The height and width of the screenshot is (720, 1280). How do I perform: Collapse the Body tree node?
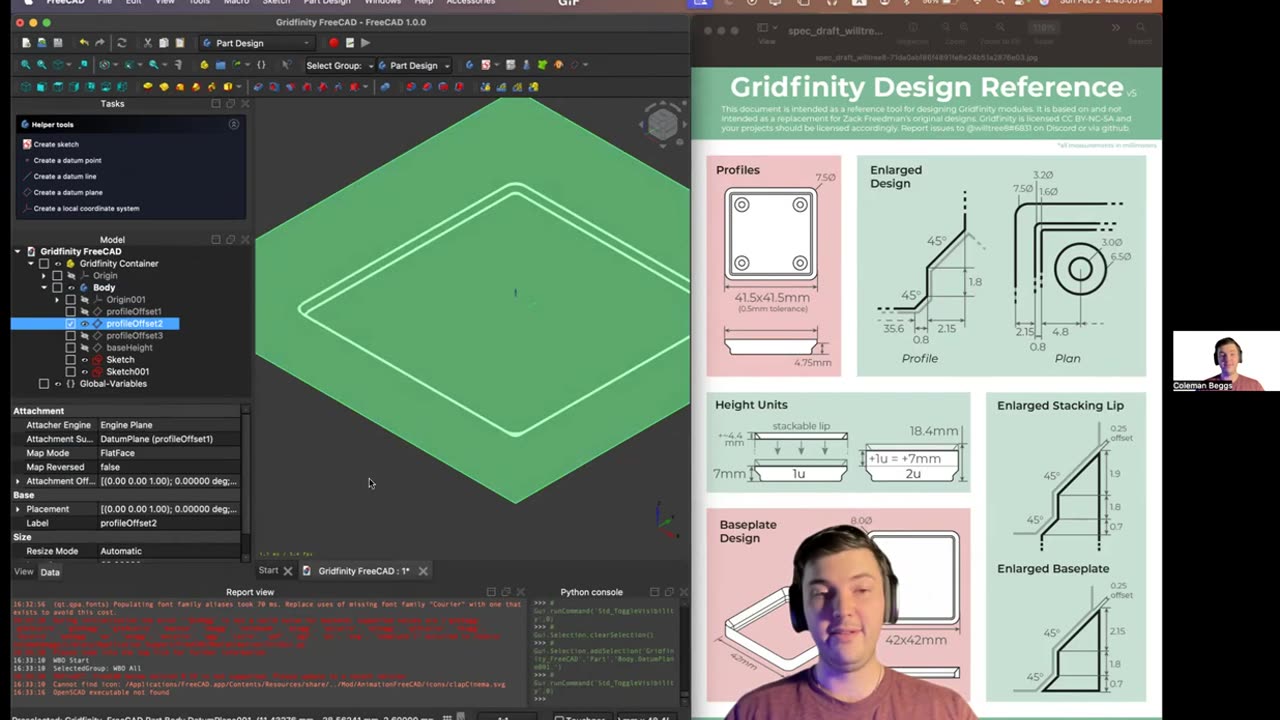pyautogui.click(x=43, y=288)
